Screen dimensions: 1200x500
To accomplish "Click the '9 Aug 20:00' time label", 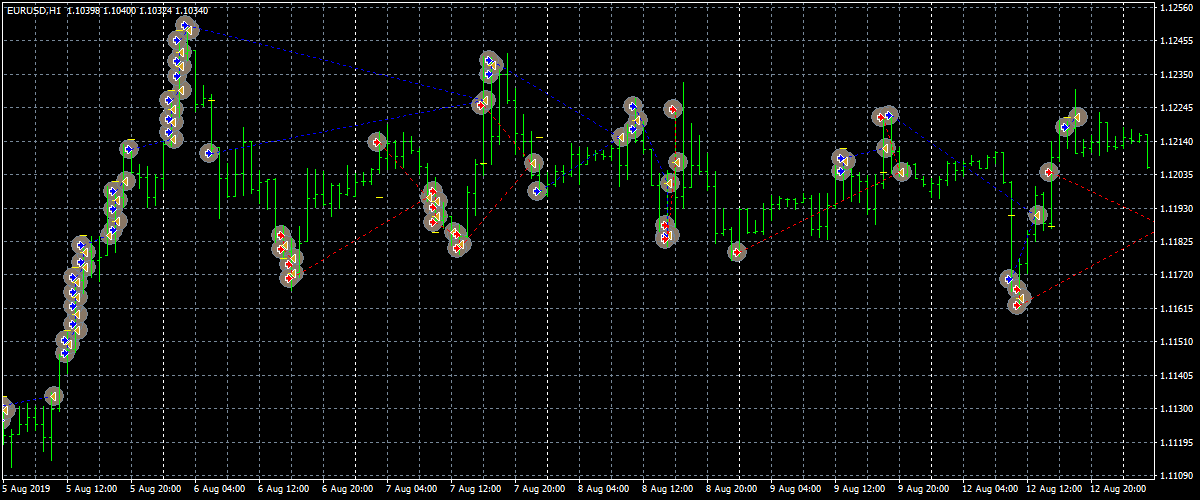I will coord(924,490).
